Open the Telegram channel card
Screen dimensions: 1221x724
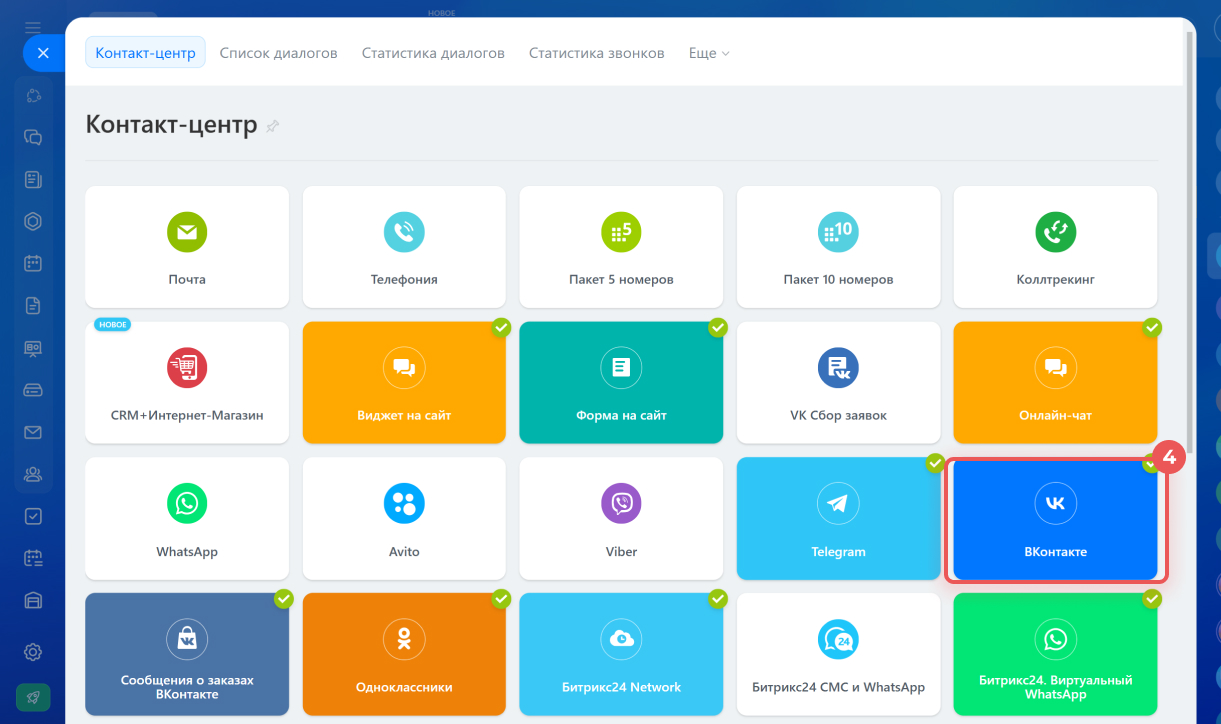click(838, 518)
